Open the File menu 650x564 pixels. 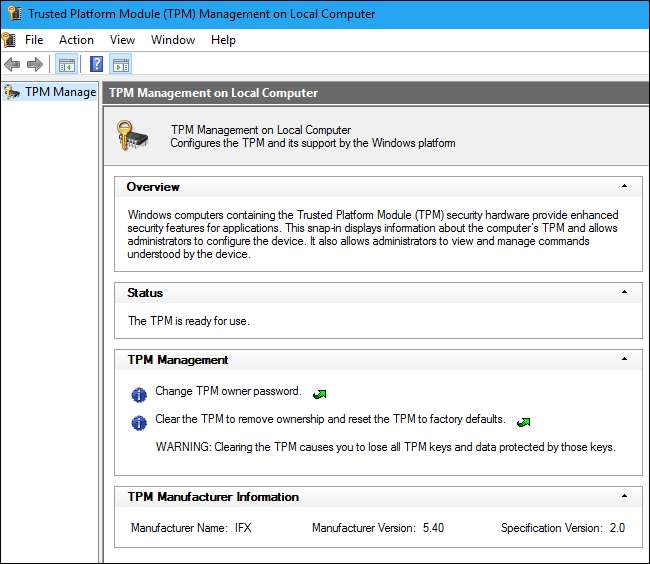coord(34,40)
